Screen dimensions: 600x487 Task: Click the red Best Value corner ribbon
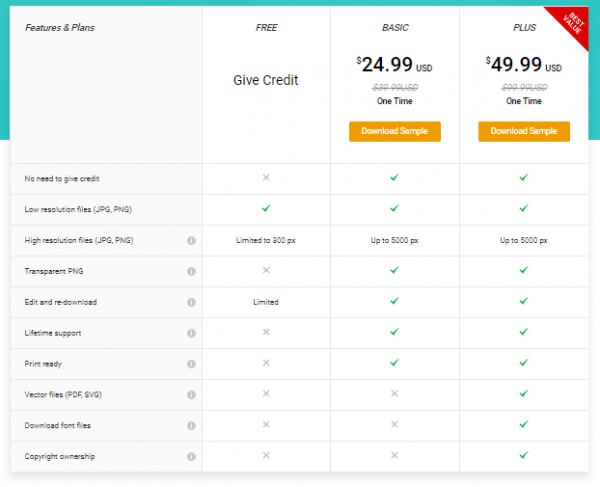(575, 20)
